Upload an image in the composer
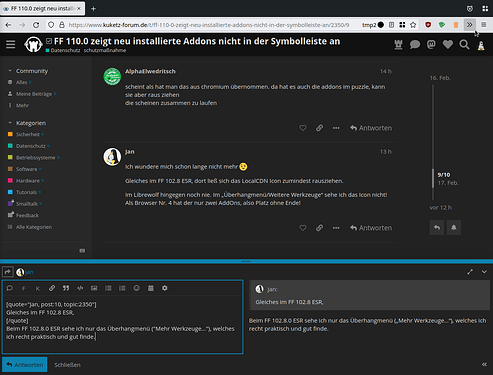The image size is (493, 375). (x=94, y=288)
